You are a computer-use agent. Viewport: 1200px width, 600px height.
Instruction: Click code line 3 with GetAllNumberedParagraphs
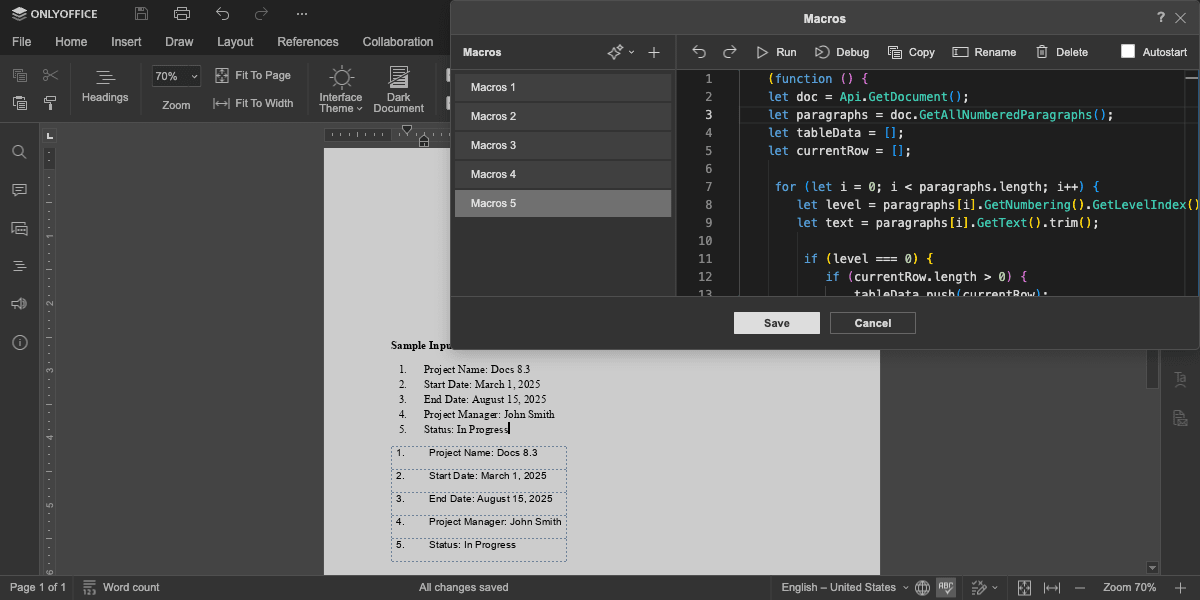tap(940, 115)
